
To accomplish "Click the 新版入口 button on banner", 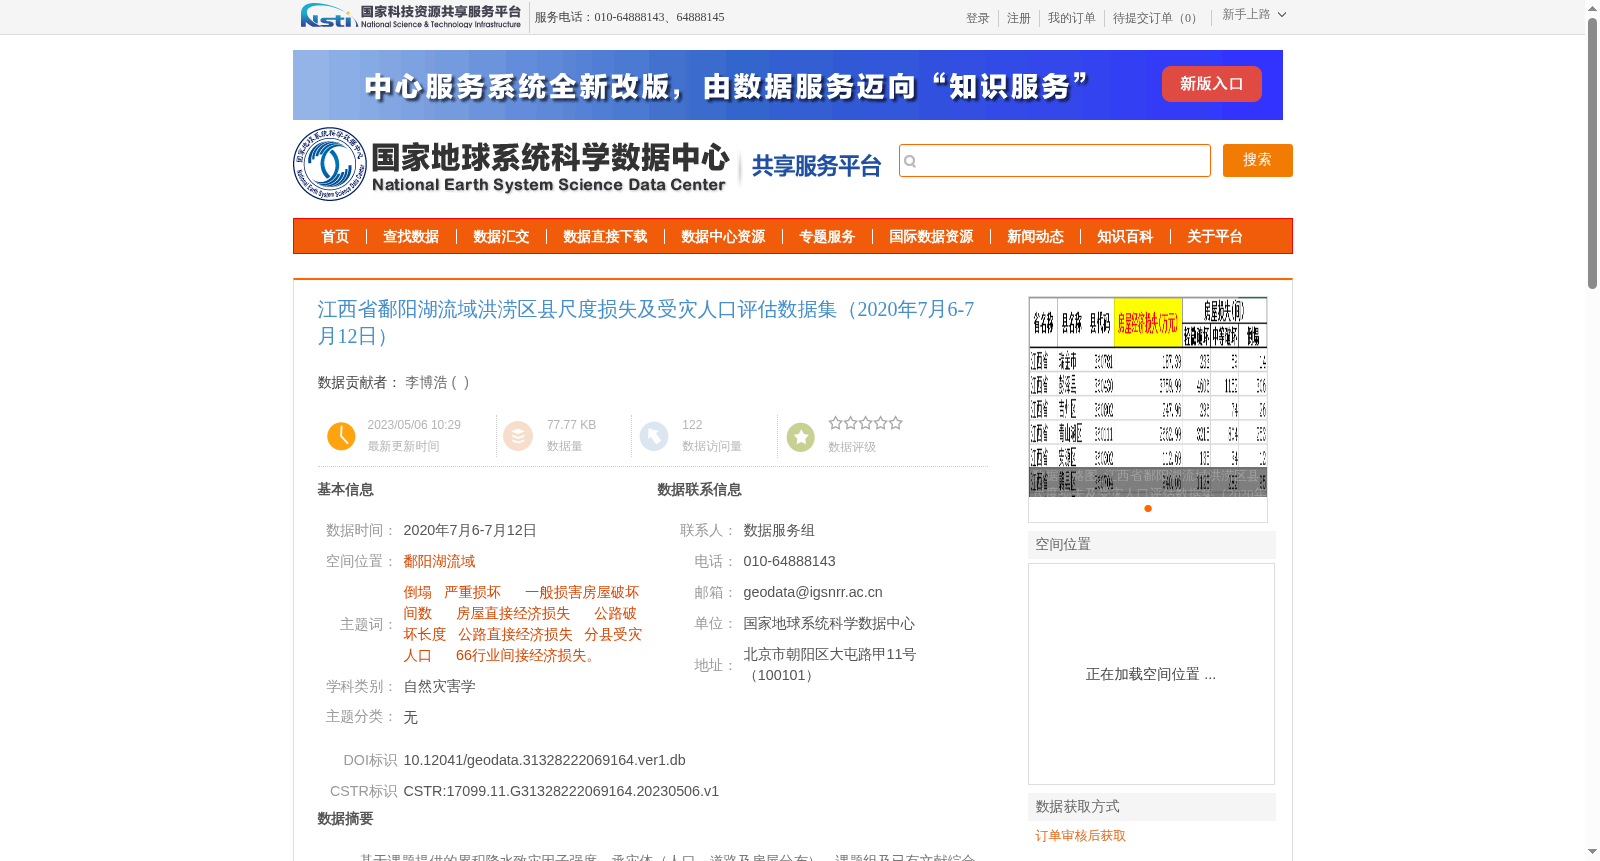I will (x=1211, y=84).
